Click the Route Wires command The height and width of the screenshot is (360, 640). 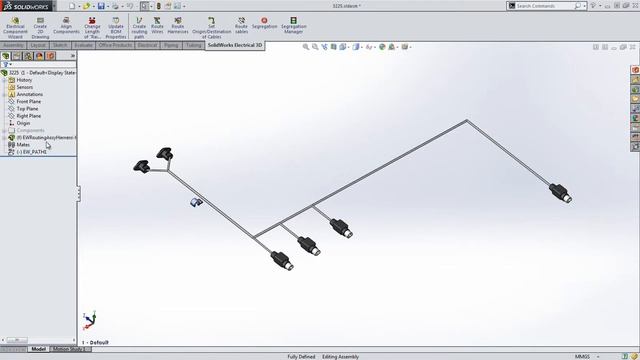(x=157, y=25)
